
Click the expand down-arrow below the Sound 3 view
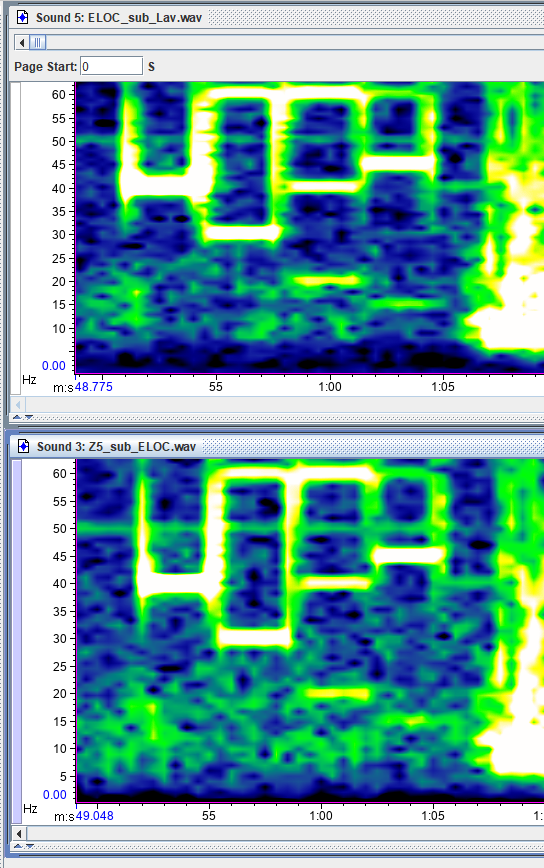[x=30, y=846]
